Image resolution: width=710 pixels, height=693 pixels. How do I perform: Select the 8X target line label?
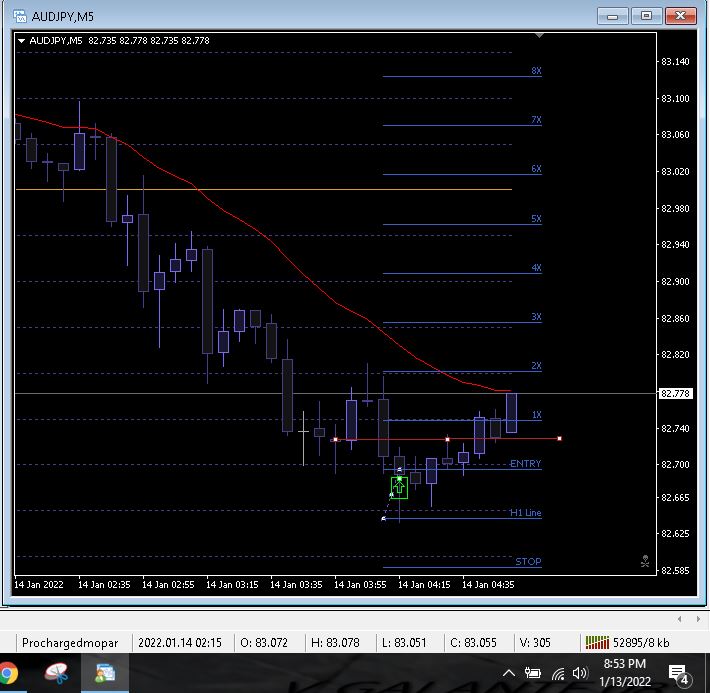coord(536,71)
